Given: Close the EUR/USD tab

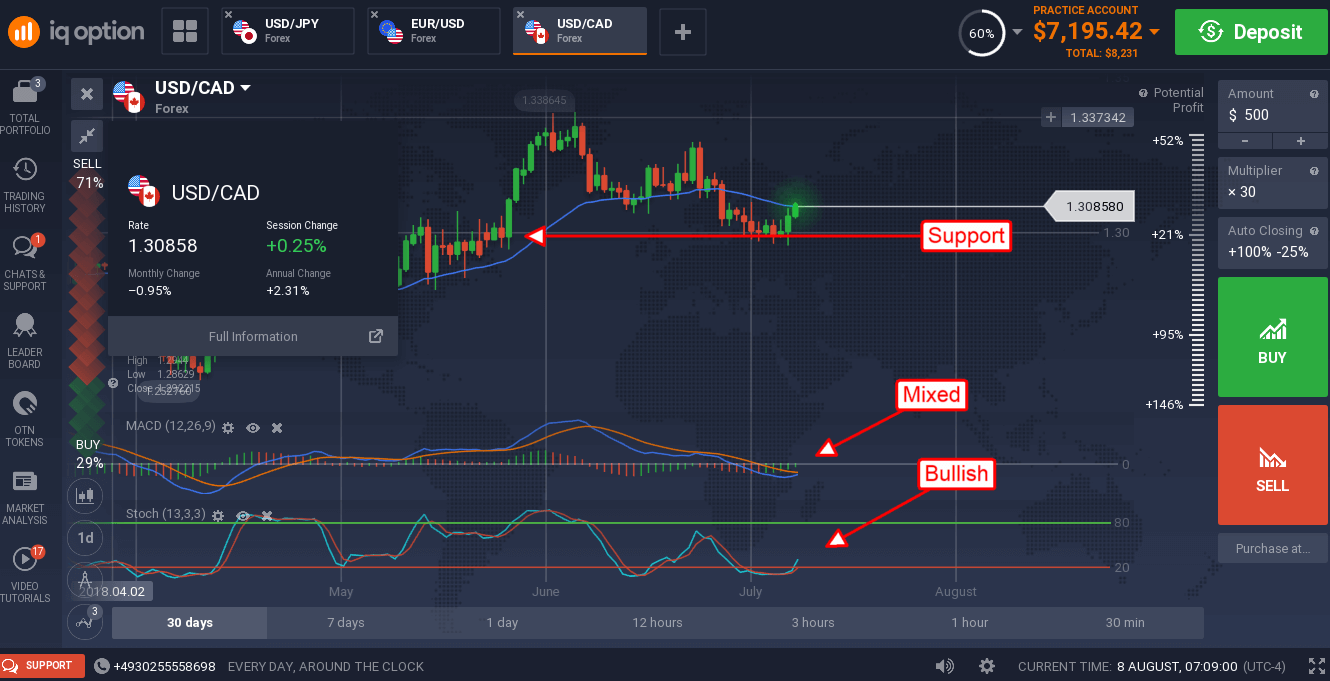Looking at the screenshot, I should click(375, 15).
